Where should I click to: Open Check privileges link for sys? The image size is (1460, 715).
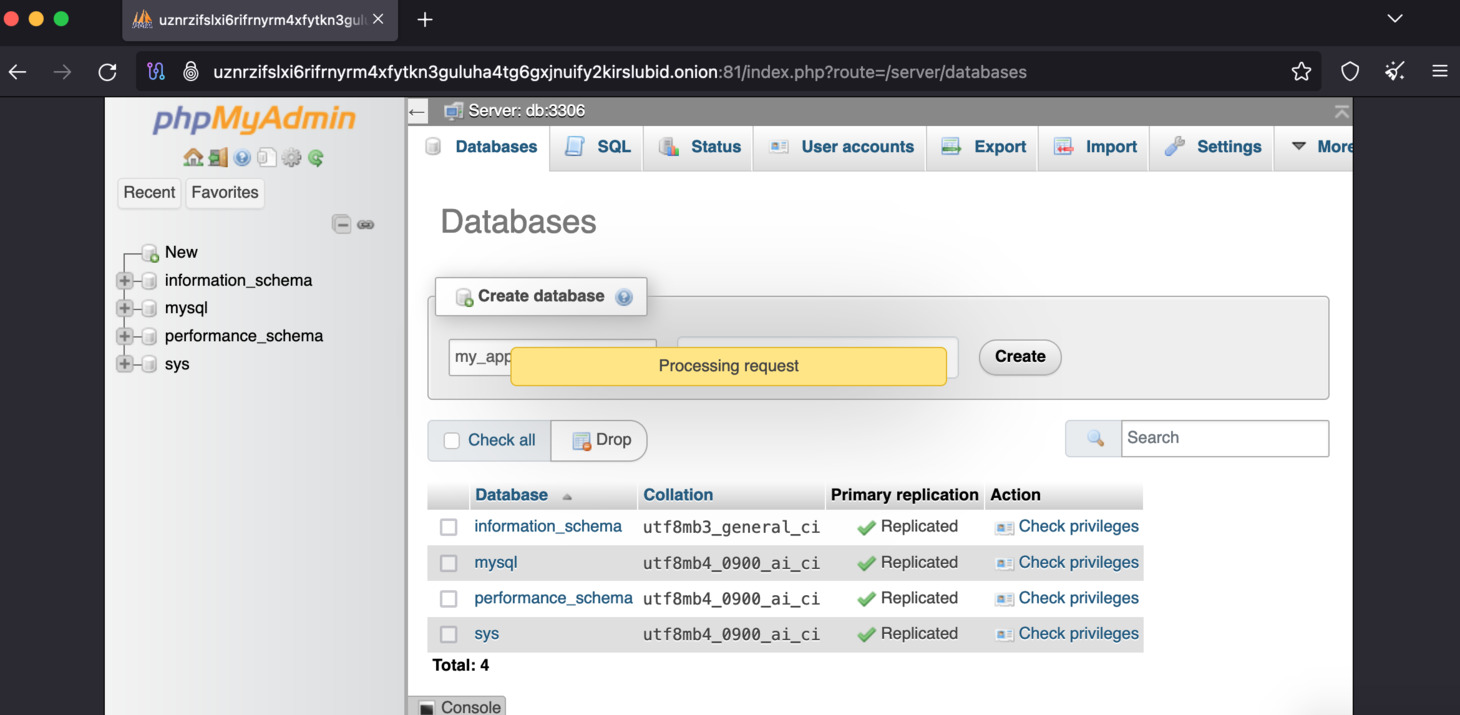[x=1078, y=634]
